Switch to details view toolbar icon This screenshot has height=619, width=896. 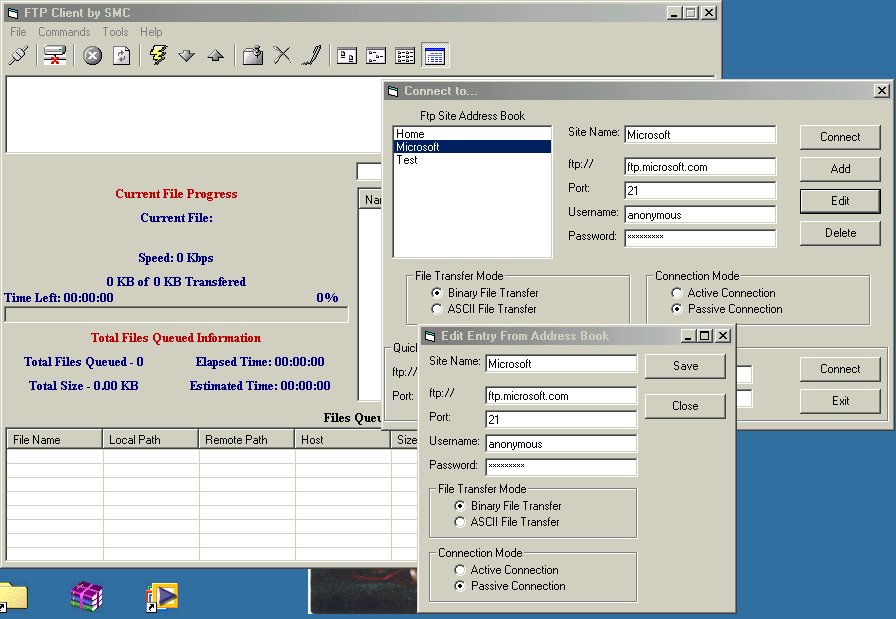pos(435,56)
